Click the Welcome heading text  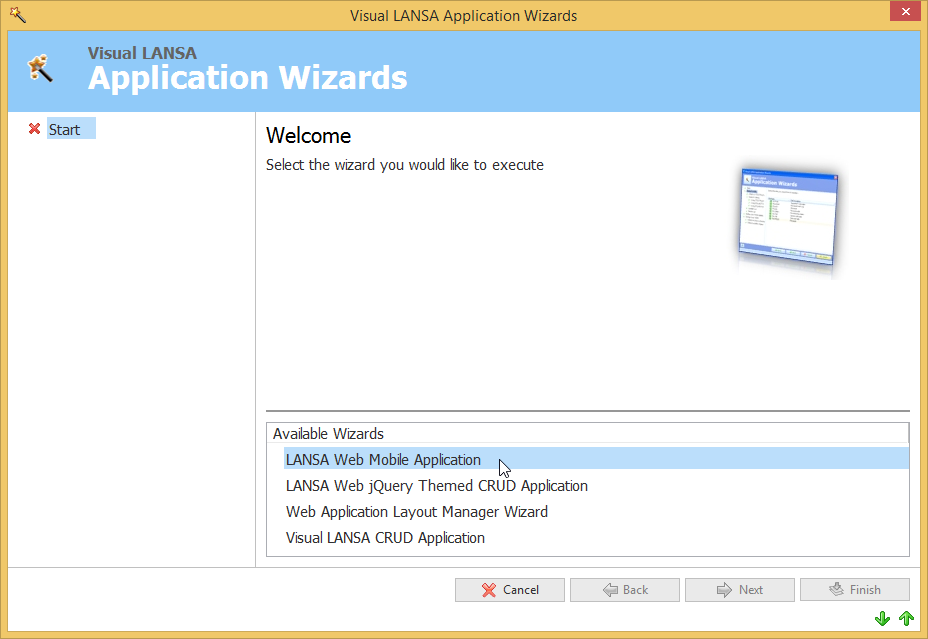(x=308, y=135)
